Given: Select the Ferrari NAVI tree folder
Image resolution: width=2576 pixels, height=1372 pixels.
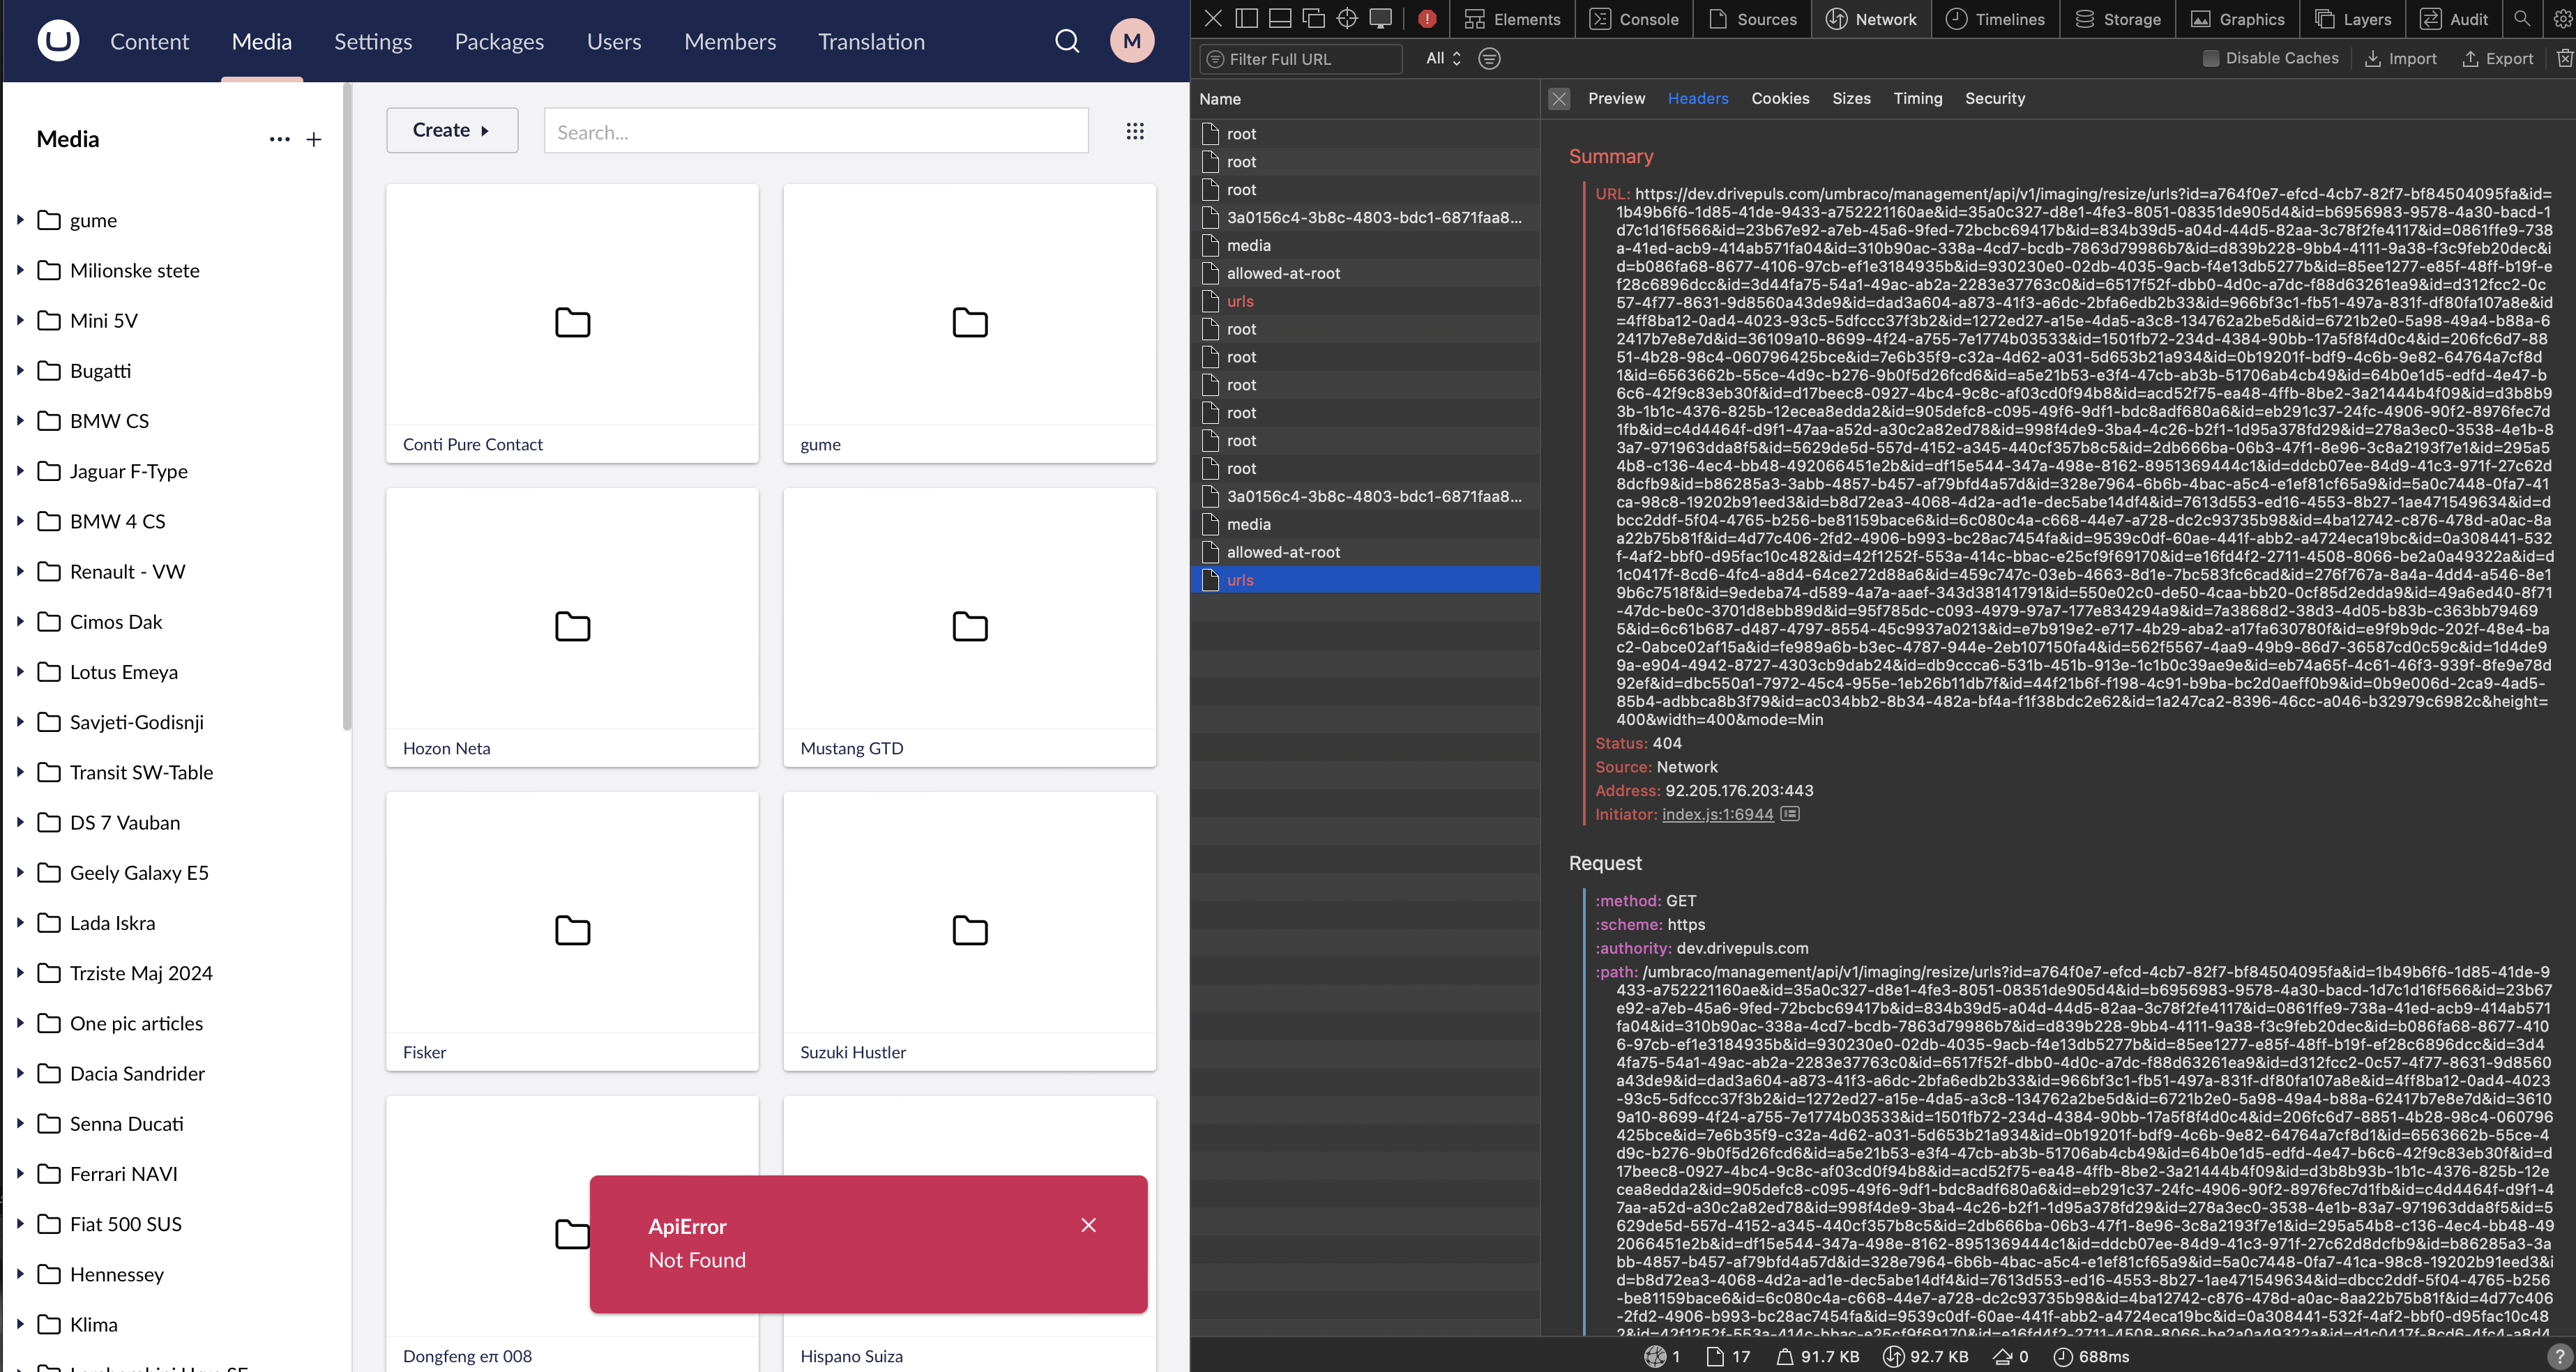Looking at the screenshot, I should [123, 1173].
